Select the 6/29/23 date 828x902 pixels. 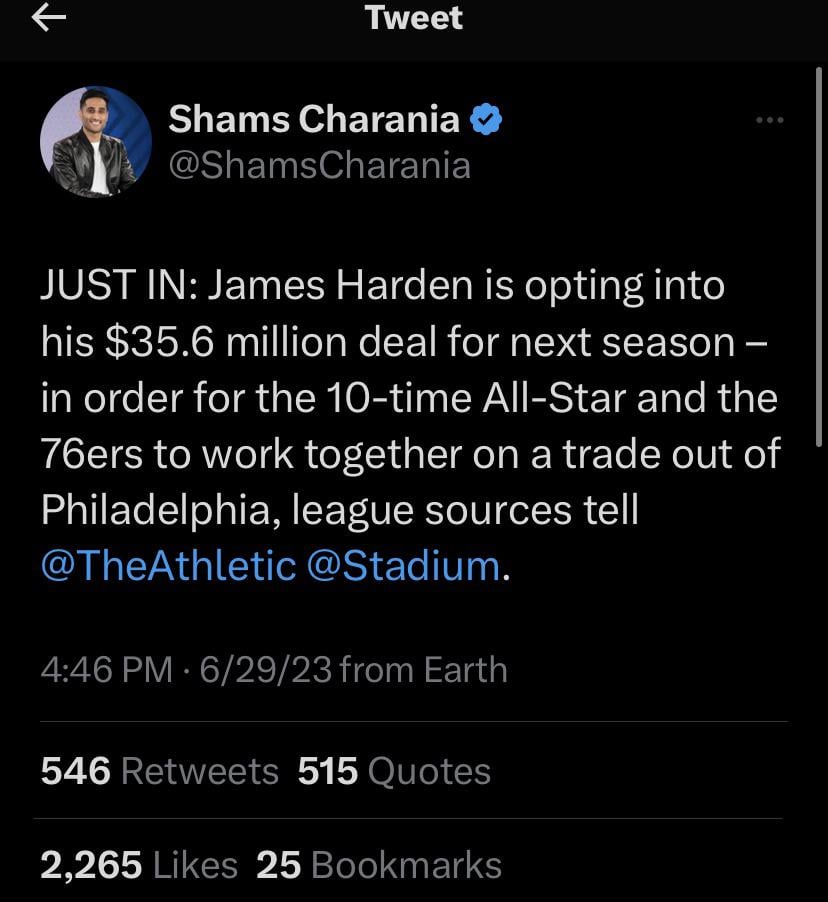pyautogui.click(x=266, y=669)
